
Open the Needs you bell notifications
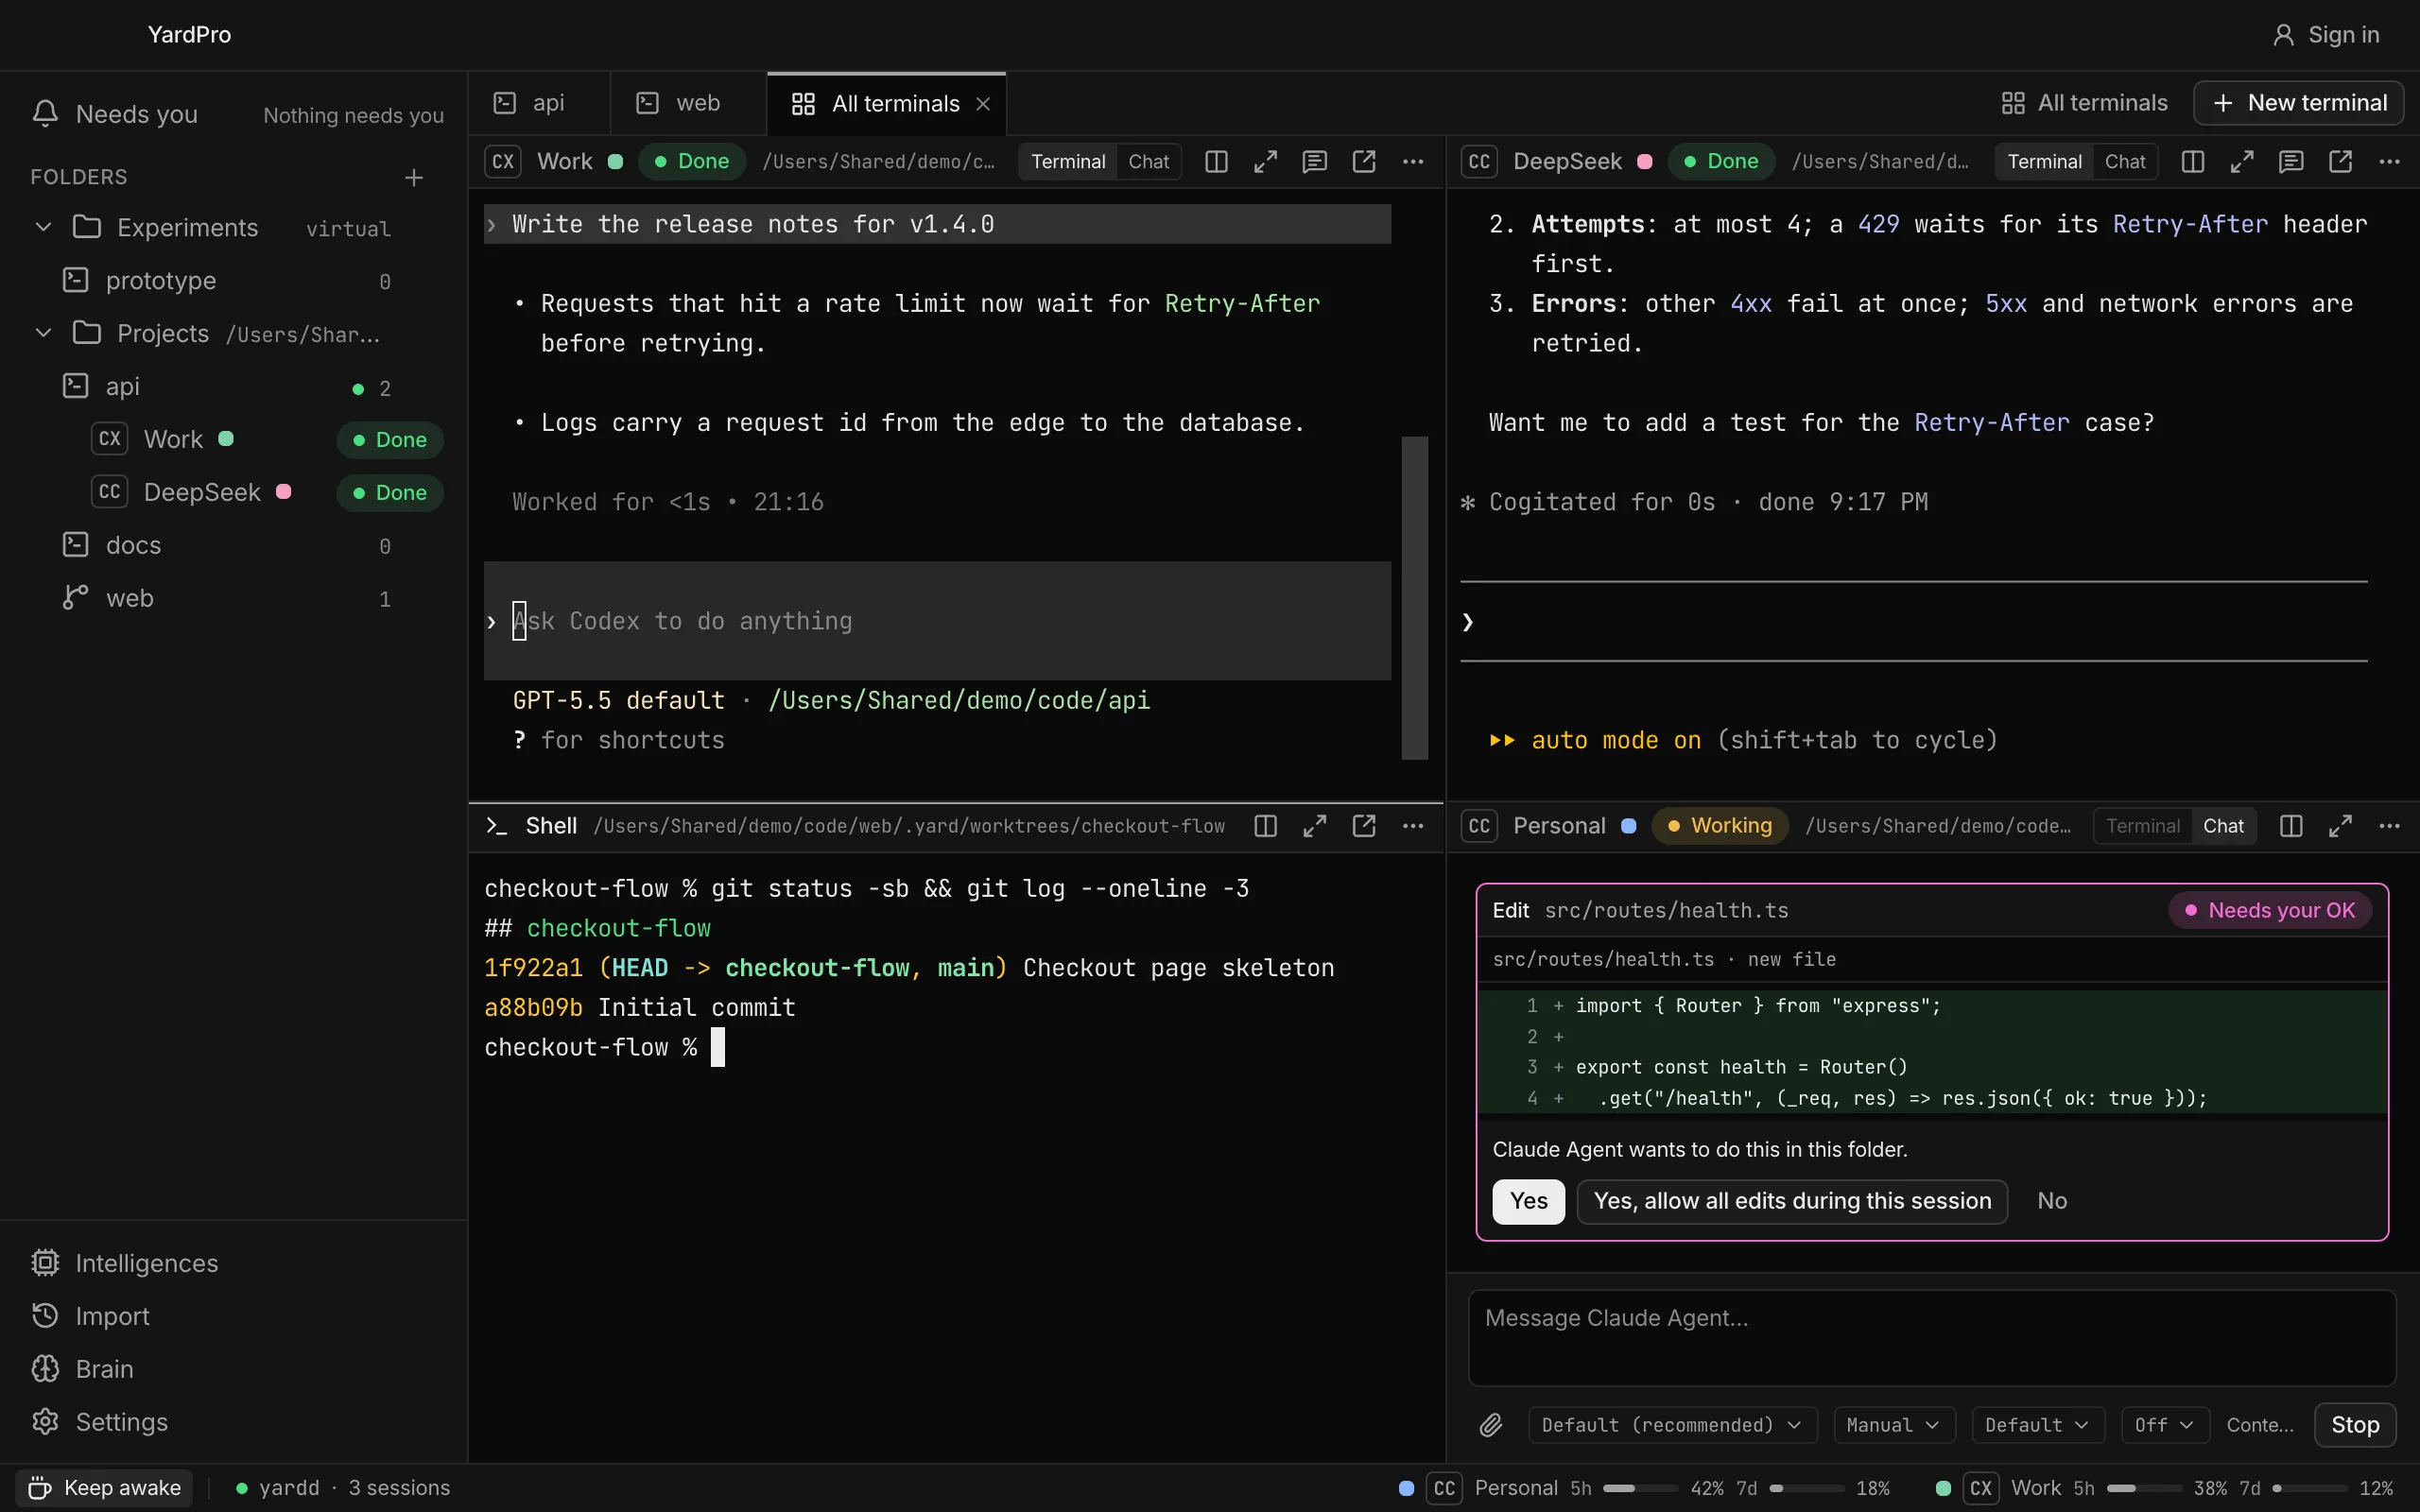46,114
